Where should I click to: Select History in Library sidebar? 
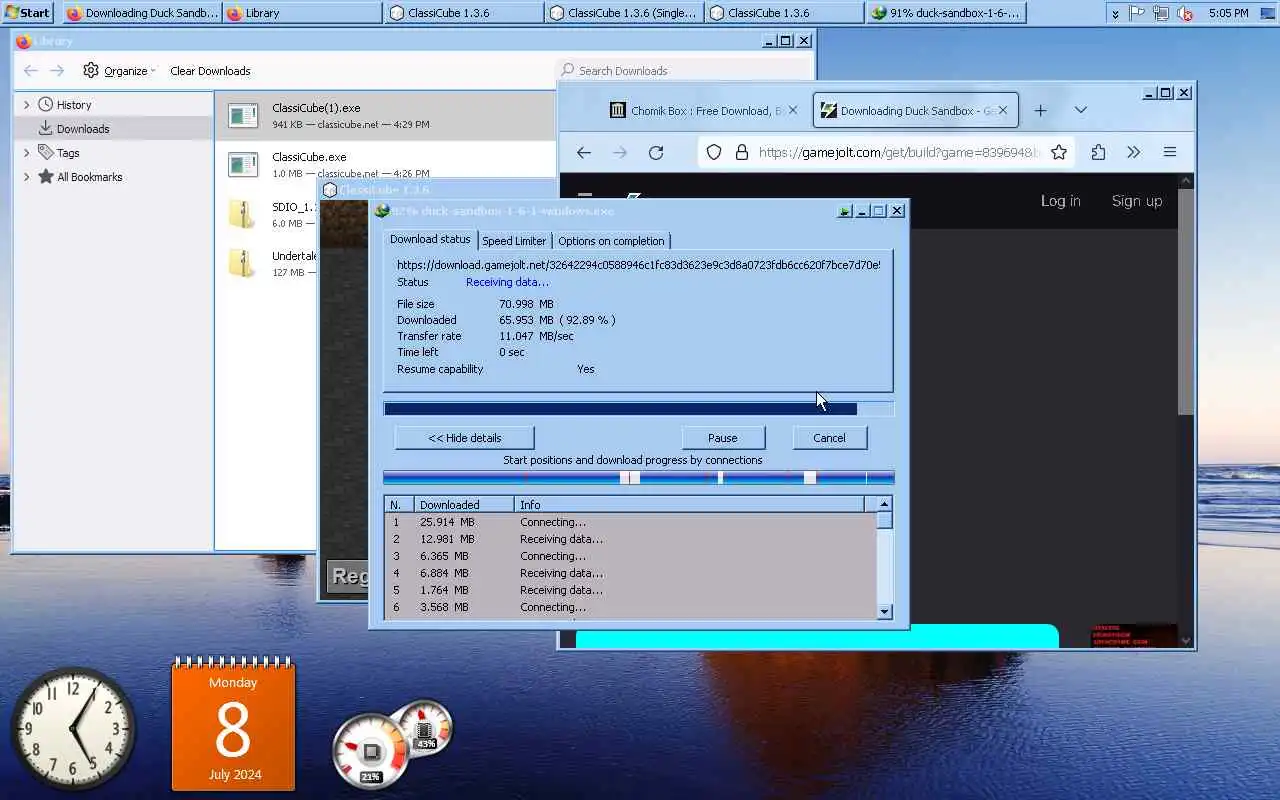point(113,104)
